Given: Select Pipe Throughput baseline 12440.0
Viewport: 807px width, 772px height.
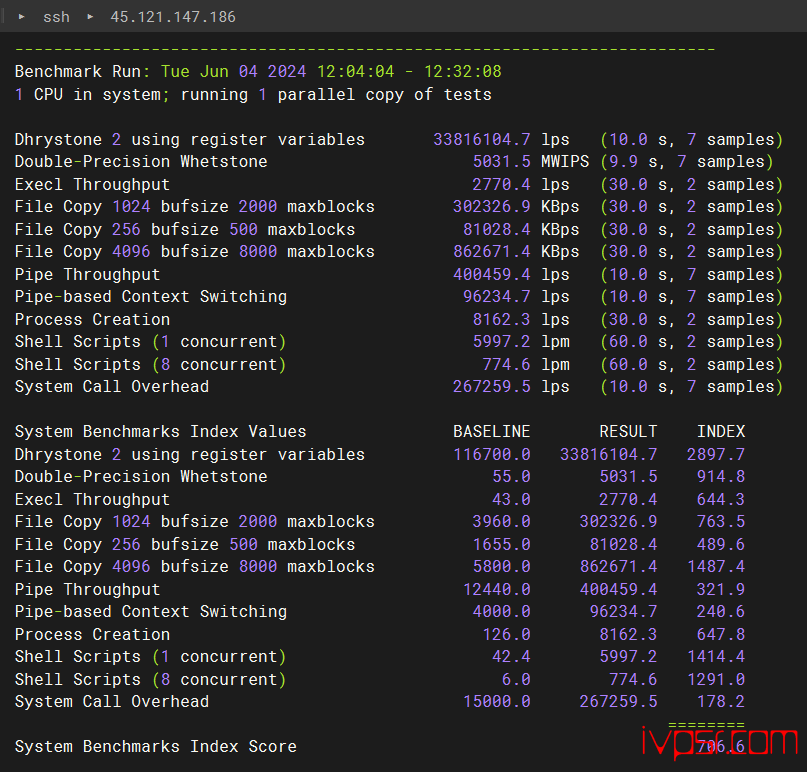Looking at the screenshot, I should (497, 589).
